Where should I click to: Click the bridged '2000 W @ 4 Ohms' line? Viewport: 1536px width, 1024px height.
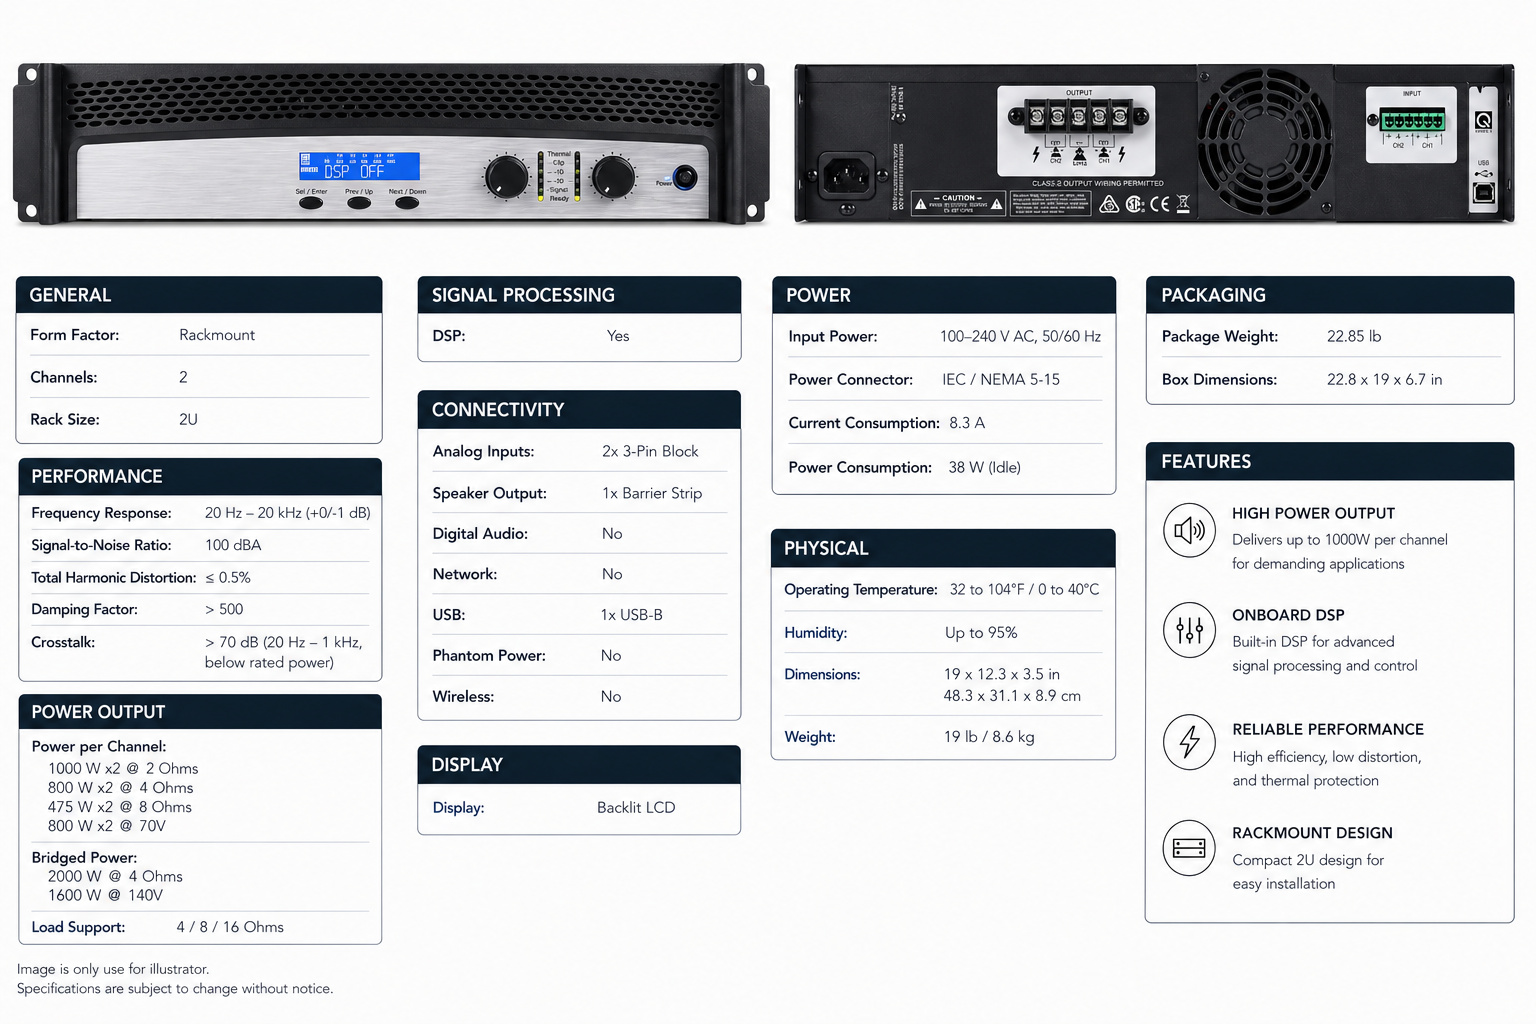pyautogui.click(x=115, y=876)
